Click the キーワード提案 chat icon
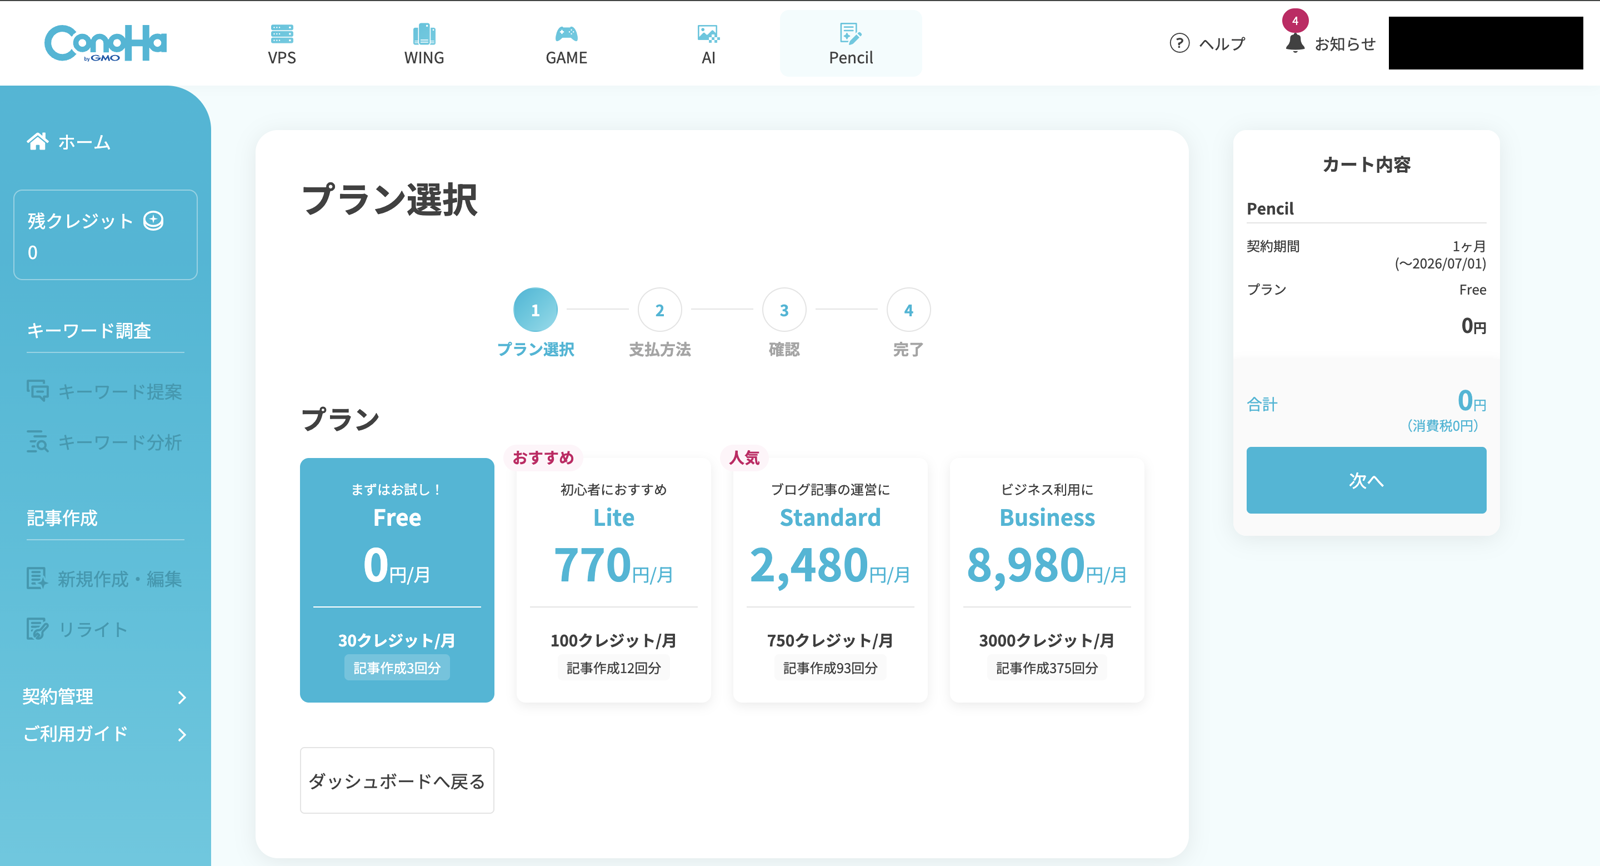 [x=38, y=391]
